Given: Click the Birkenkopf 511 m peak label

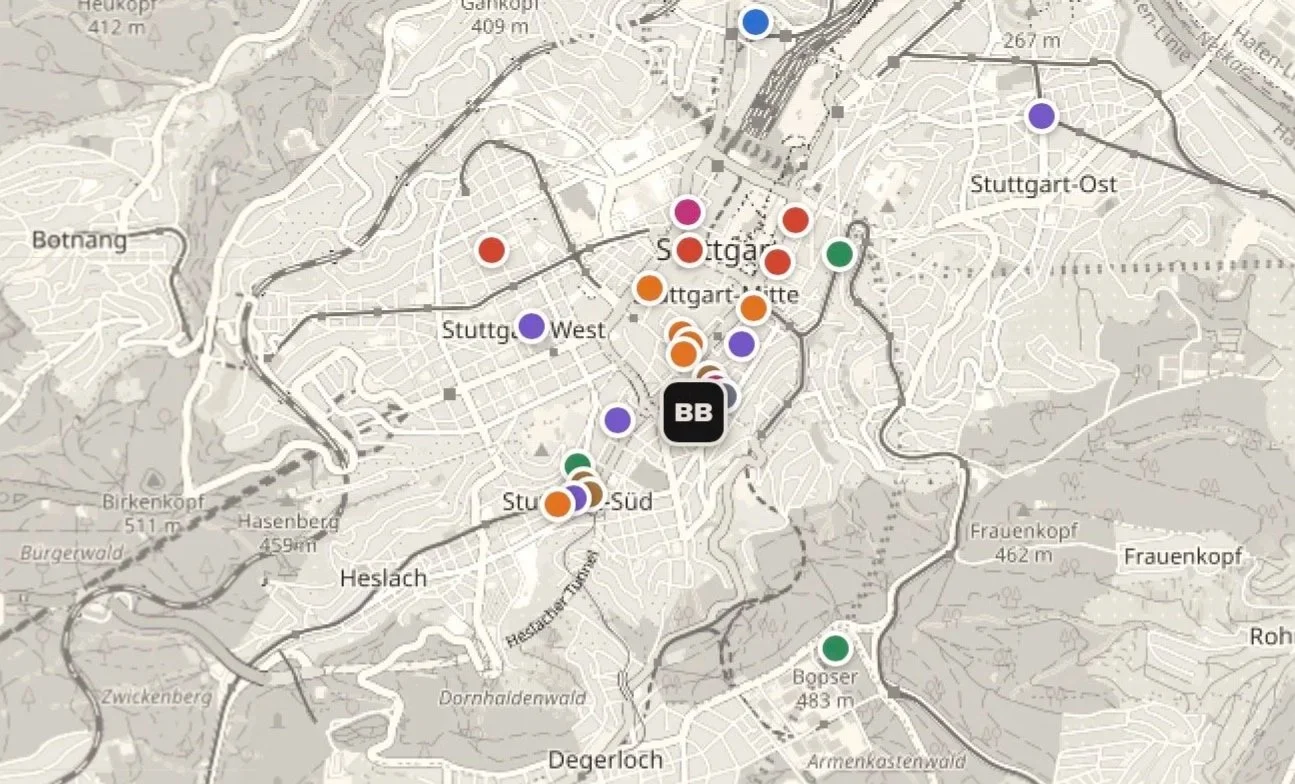Looking at the screenshot, I should tap(153, 514).
